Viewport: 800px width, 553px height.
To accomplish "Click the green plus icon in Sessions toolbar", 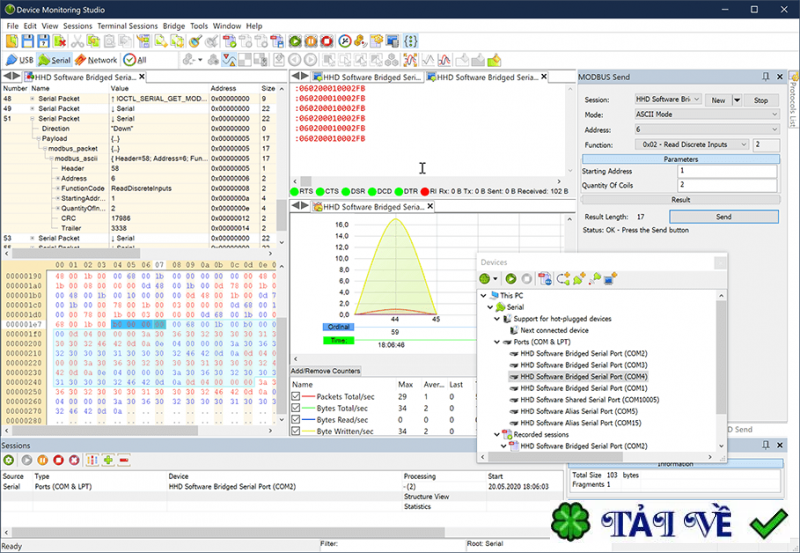I will pos(107,460).
